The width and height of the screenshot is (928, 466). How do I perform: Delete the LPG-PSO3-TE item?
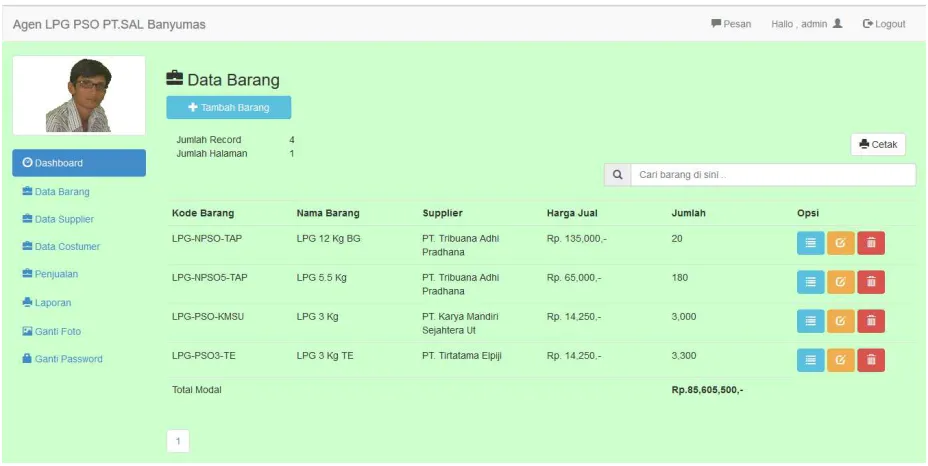click(871, 360)
